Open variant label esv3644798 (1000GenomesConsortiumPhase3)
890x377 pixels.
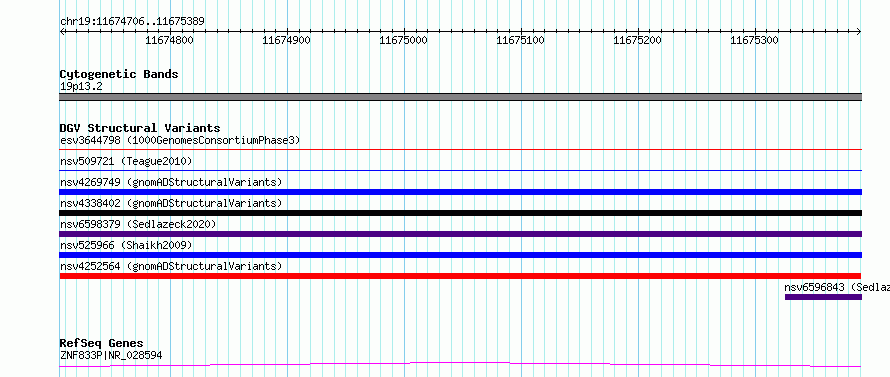point(180,140)
